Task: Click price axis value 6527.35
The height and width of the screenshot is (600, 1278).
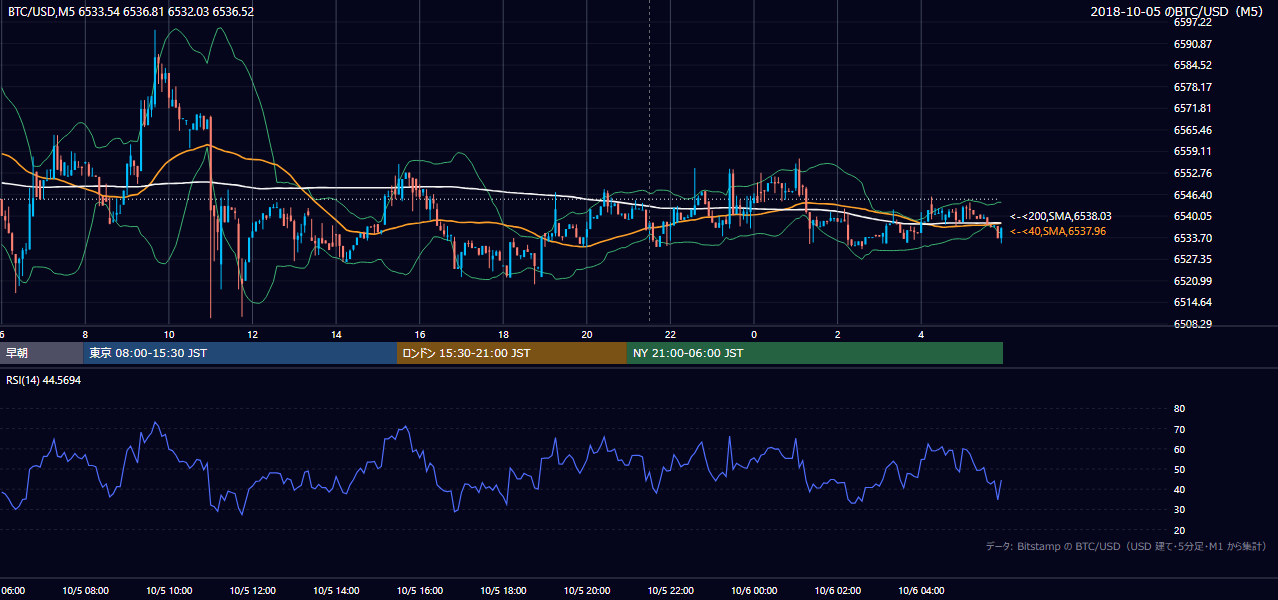Action: (x=1193, y=259)
